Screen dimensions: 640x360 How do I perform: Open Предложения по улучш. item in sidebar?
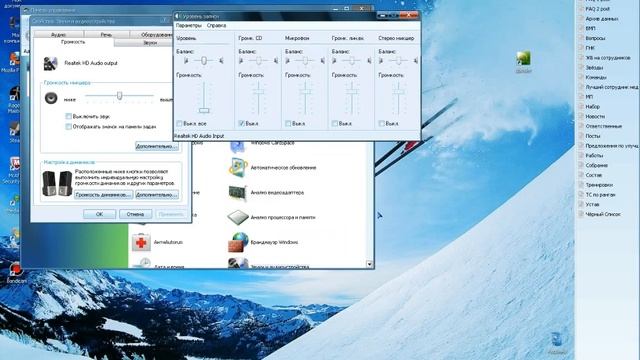click(612, 146)
